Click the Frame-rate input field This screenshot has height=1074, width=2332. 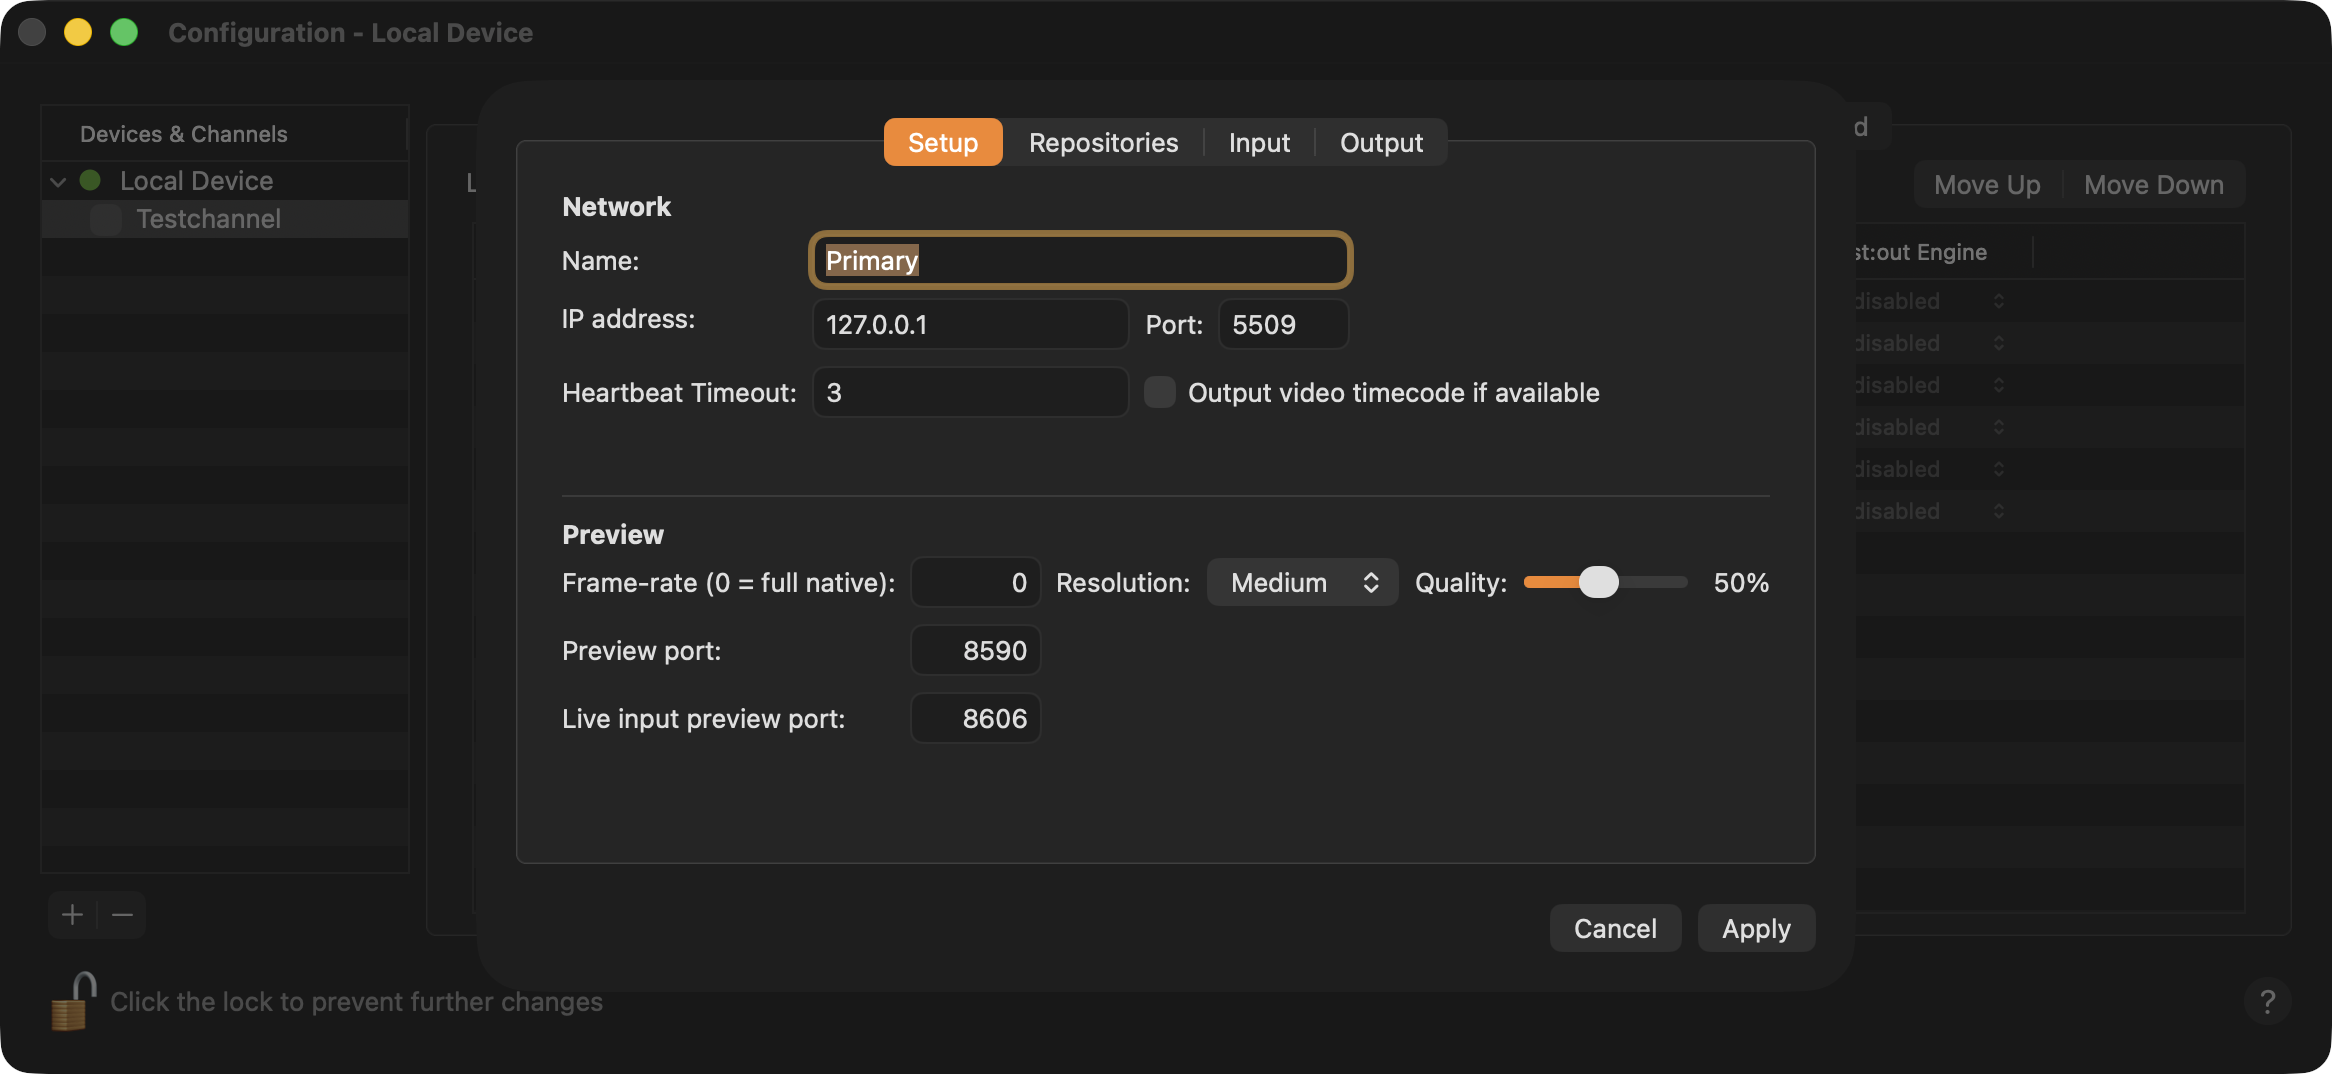[x=975, y=582]
